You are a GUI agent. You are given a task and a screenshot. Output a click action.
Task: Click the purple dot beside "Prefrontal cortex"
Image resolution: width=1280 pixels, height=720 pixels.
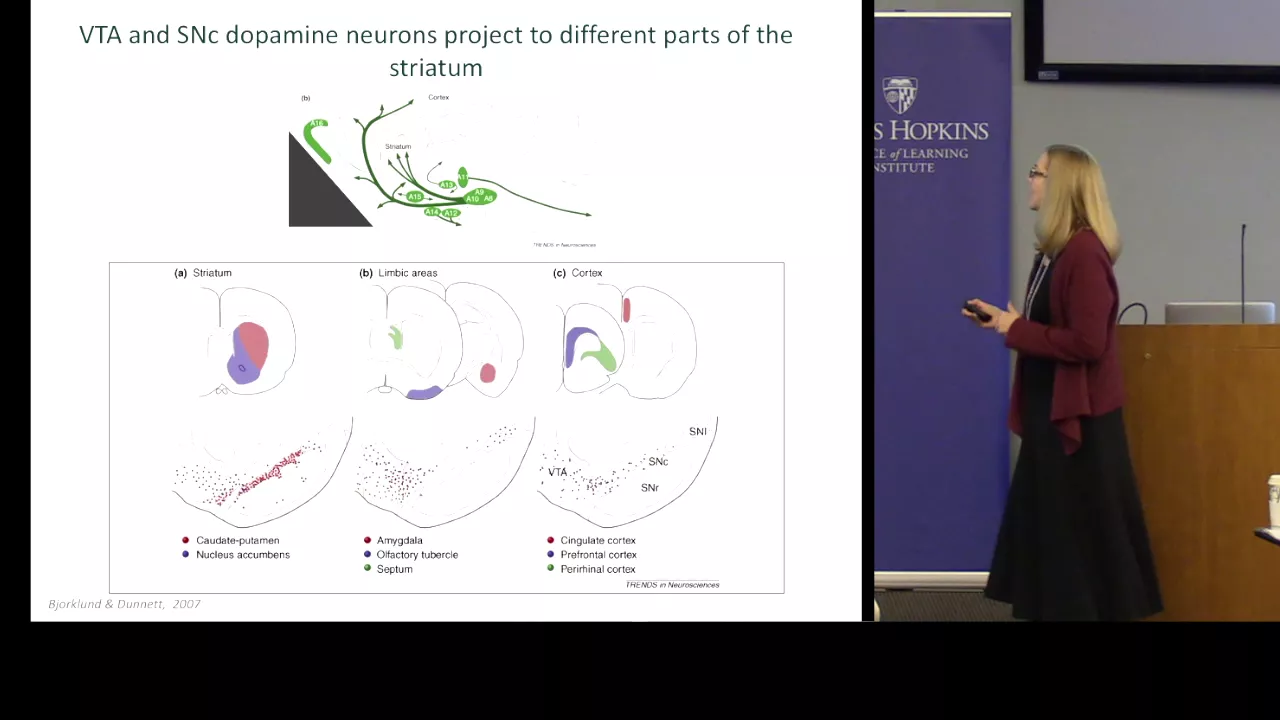(551, 554)
